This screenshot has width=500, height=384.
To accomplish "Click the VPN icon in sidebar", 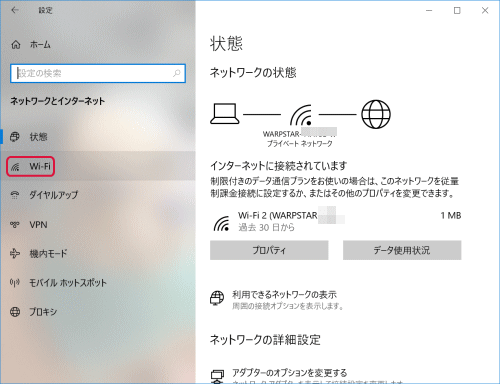I will point(15,225).
